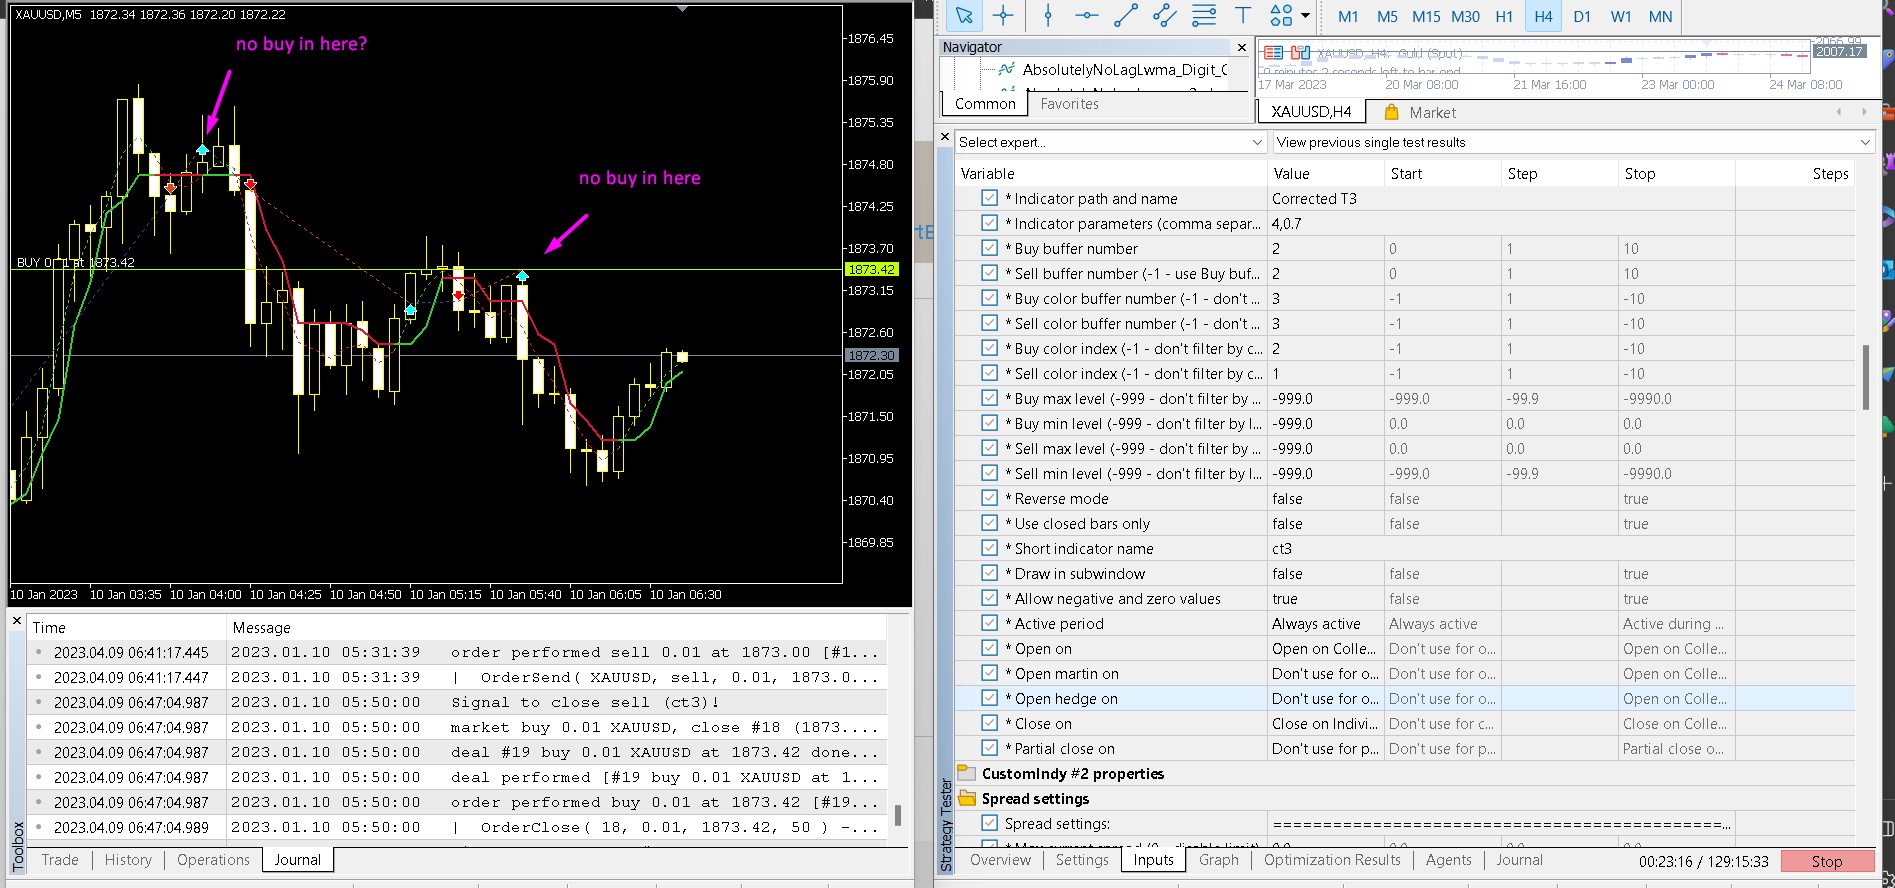Stop the running strategy test
The image size is (1895, 888).
1827,861
